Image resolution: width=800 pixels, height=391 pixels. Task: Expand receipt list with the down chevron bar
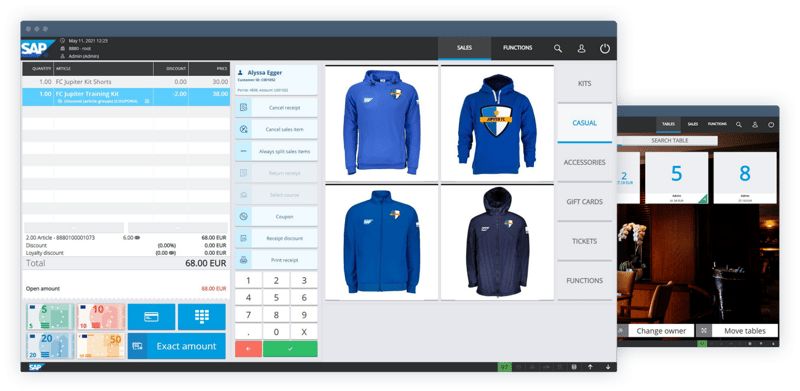[x=178, y=228]
